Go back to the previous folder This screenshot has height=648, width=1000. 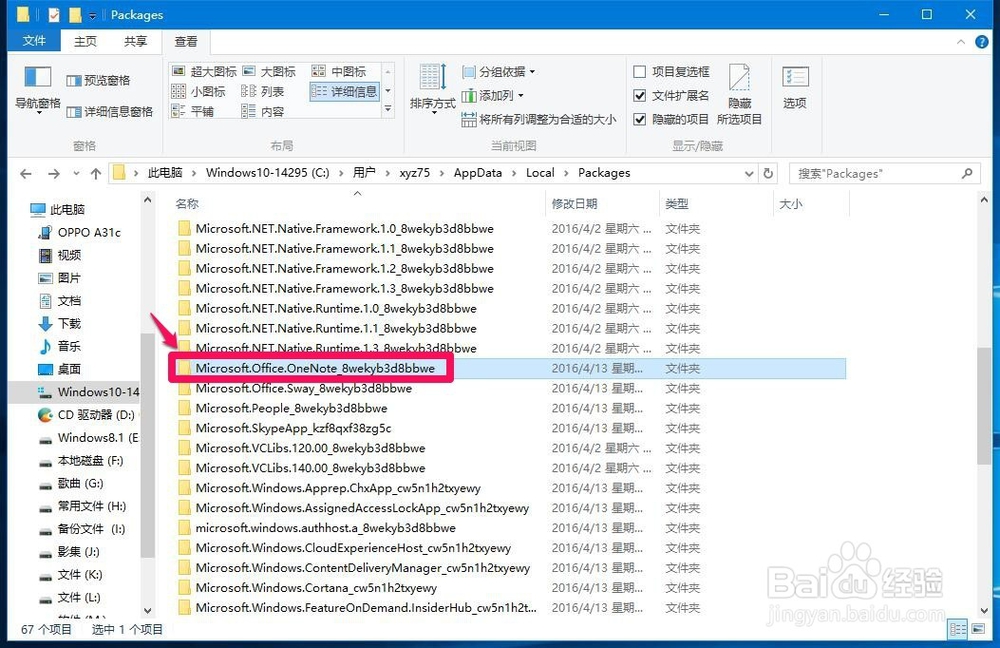26,173
